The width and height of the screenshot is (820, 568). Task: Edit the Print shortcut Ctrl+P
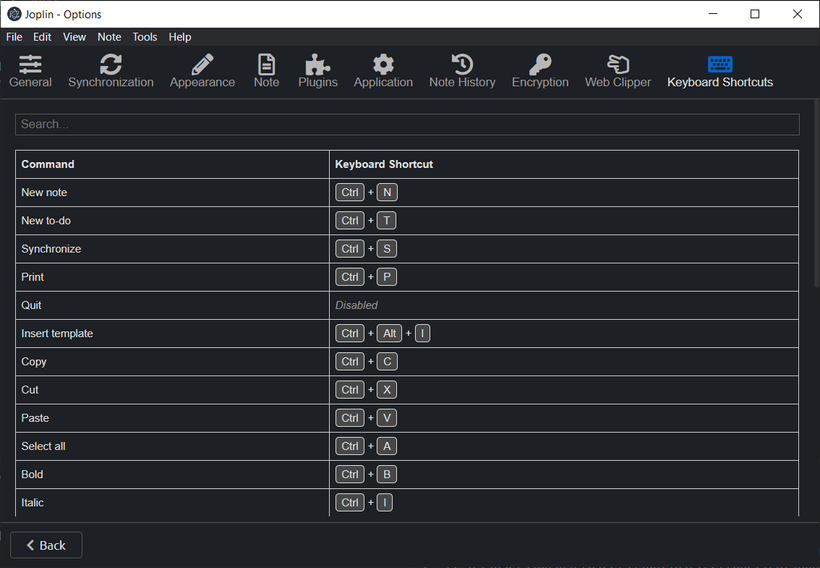pyautogui.click(x=366, y=277)
